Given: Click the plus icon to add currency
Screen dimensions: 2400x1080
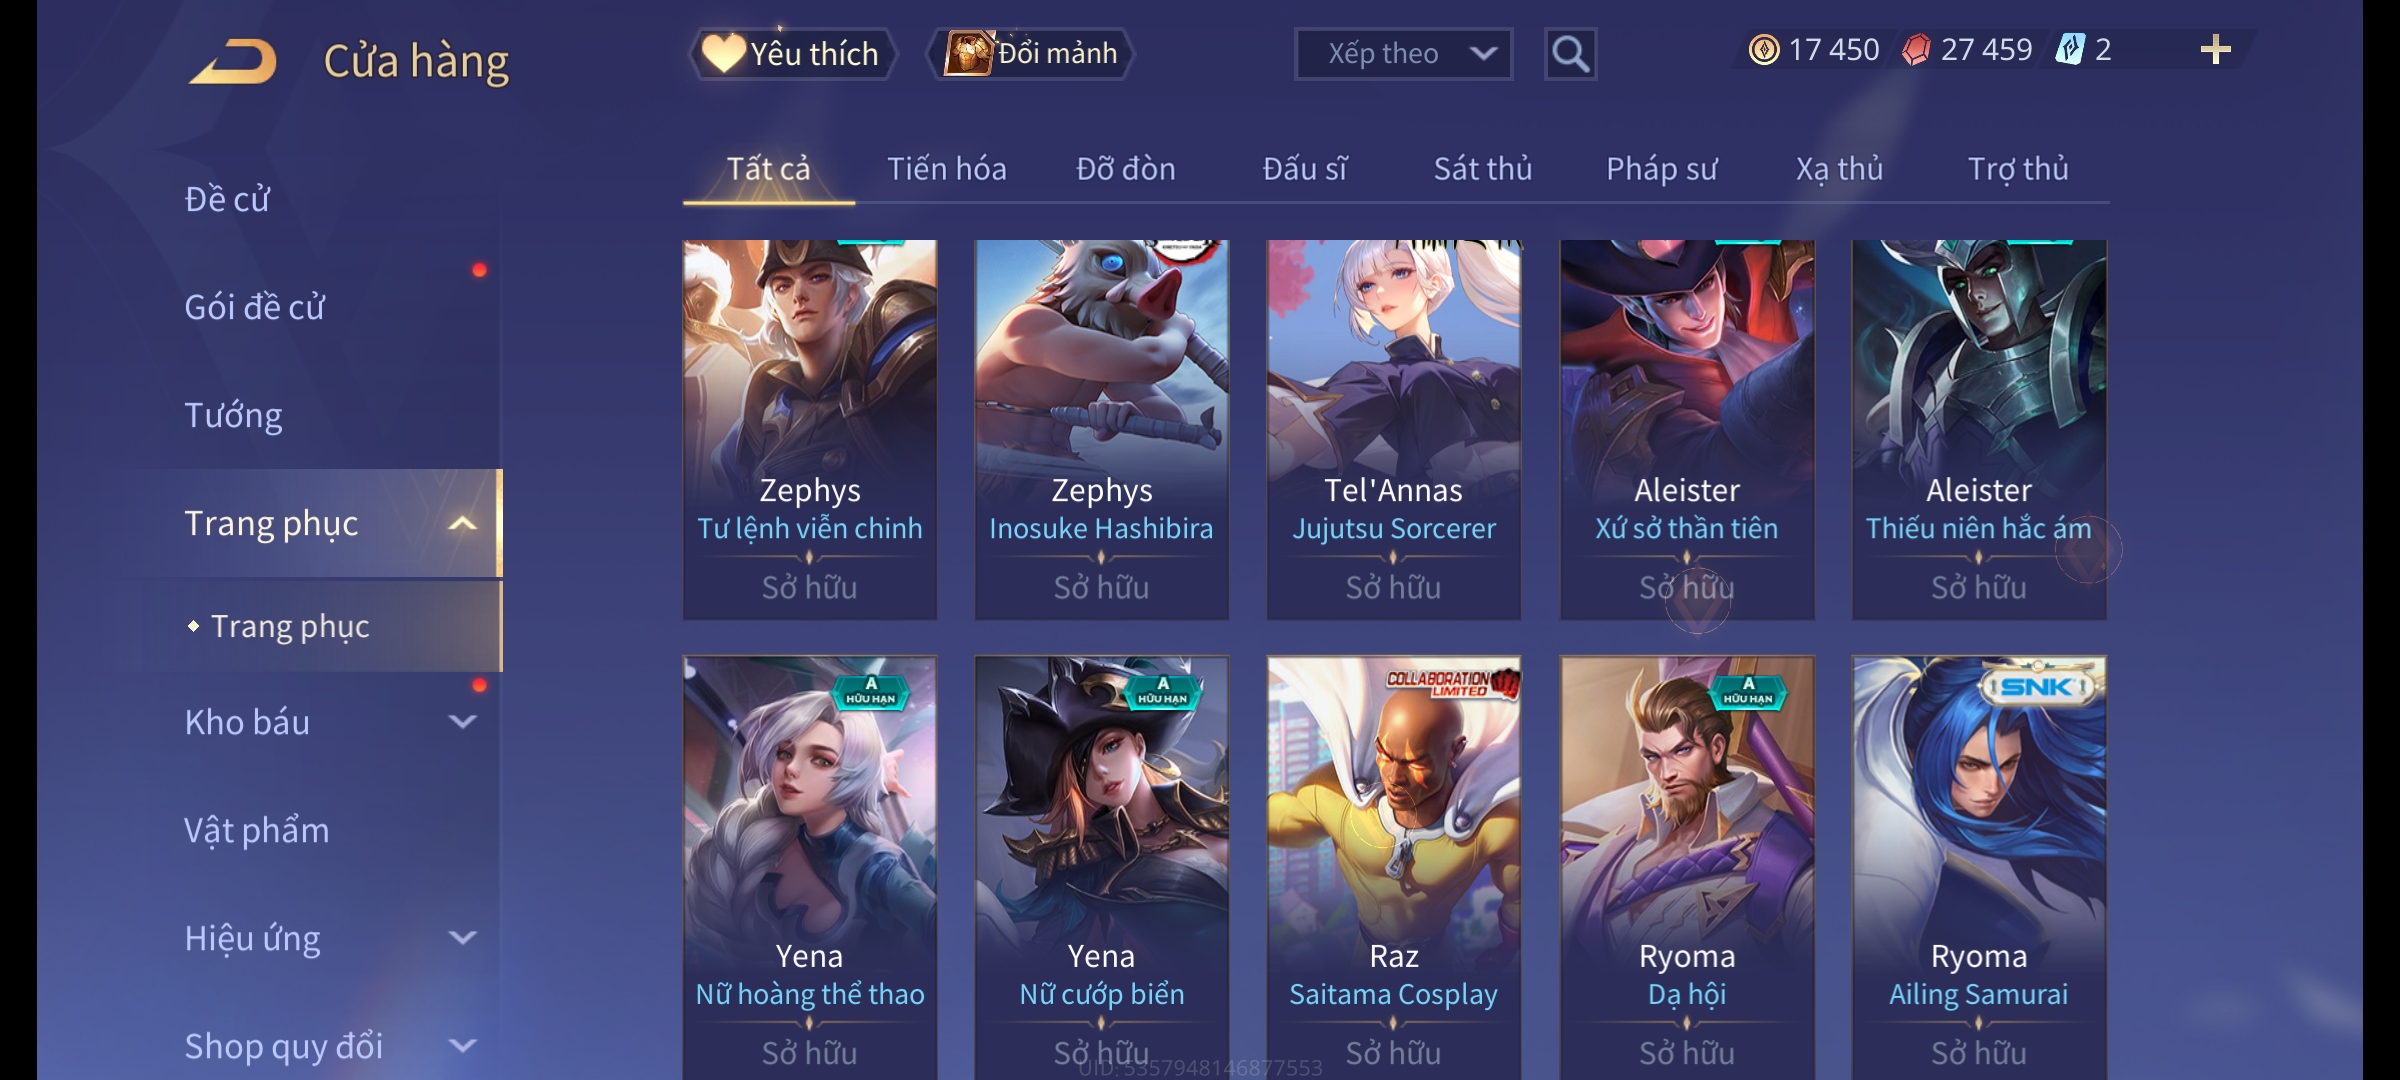Looking at the screenshot, I should pos(2216,50).
